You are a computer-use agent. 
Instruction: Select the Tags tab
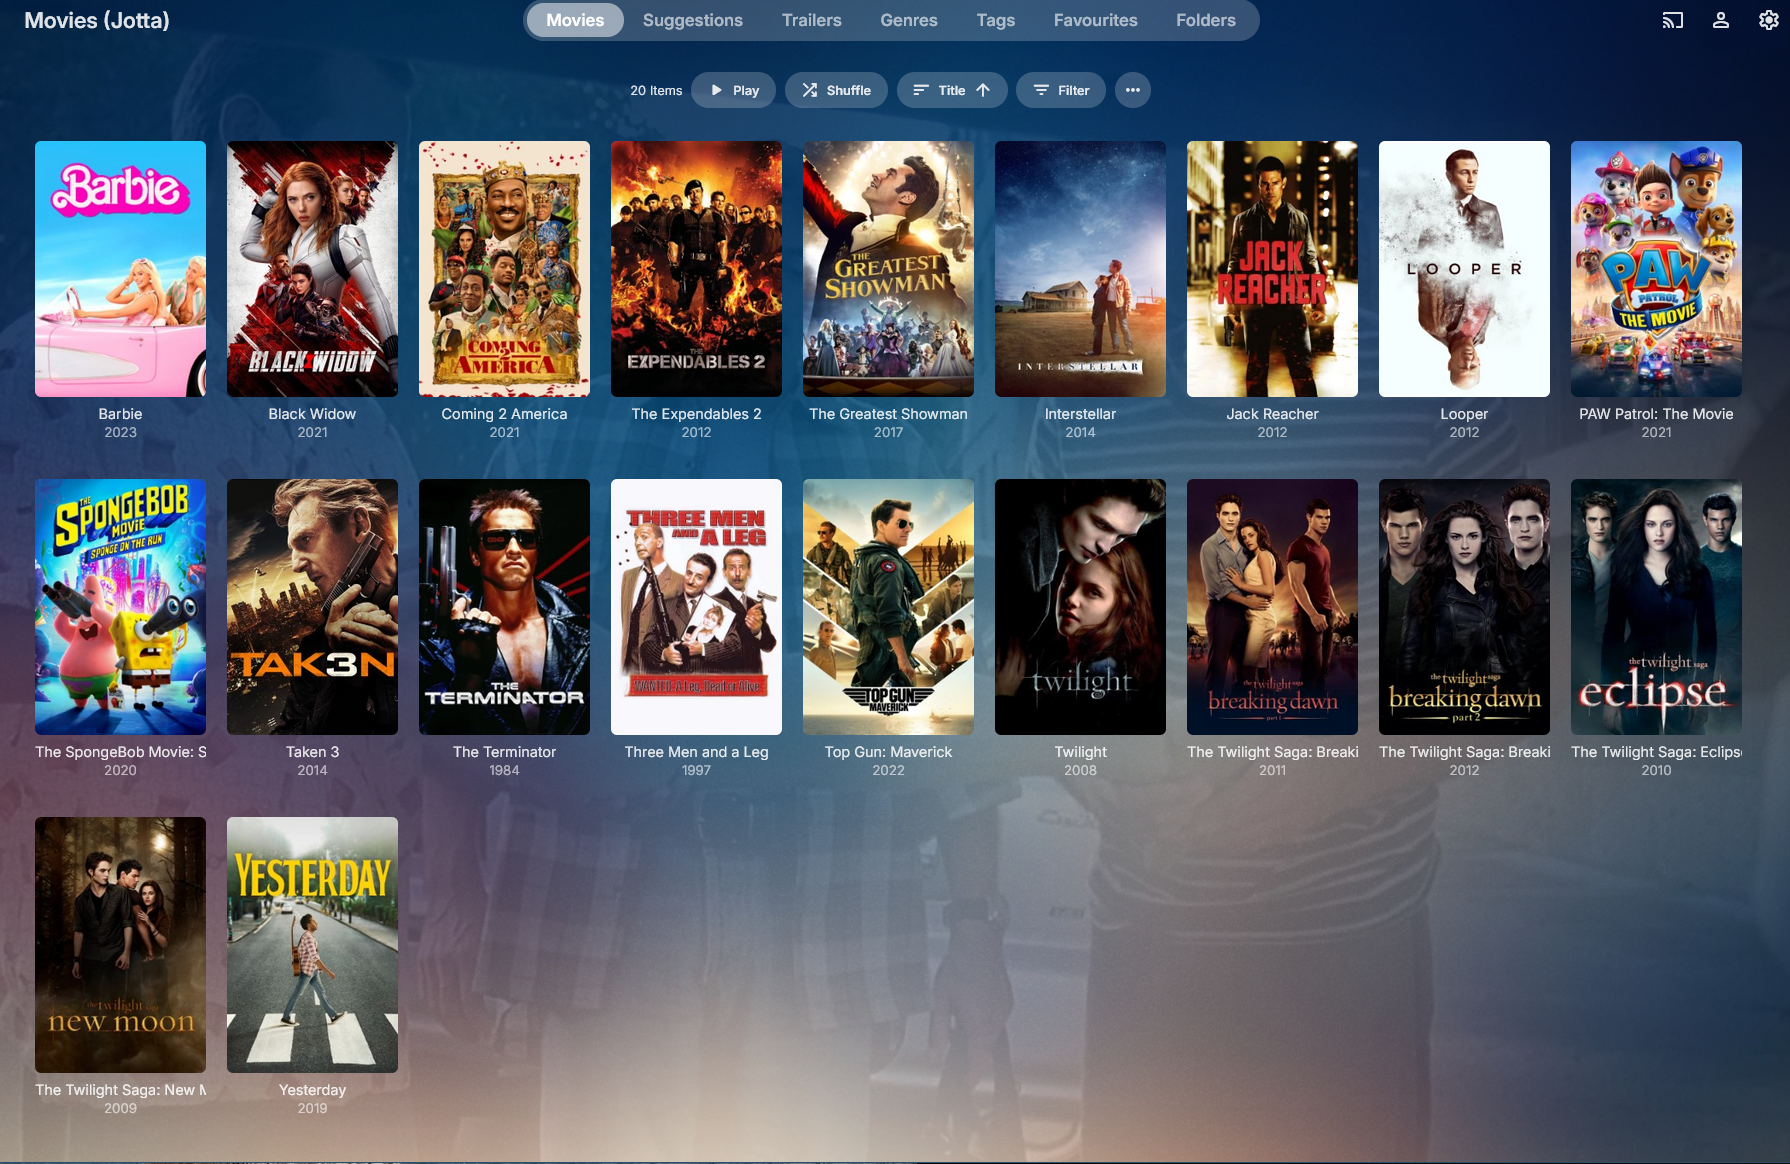coord(995,20)
